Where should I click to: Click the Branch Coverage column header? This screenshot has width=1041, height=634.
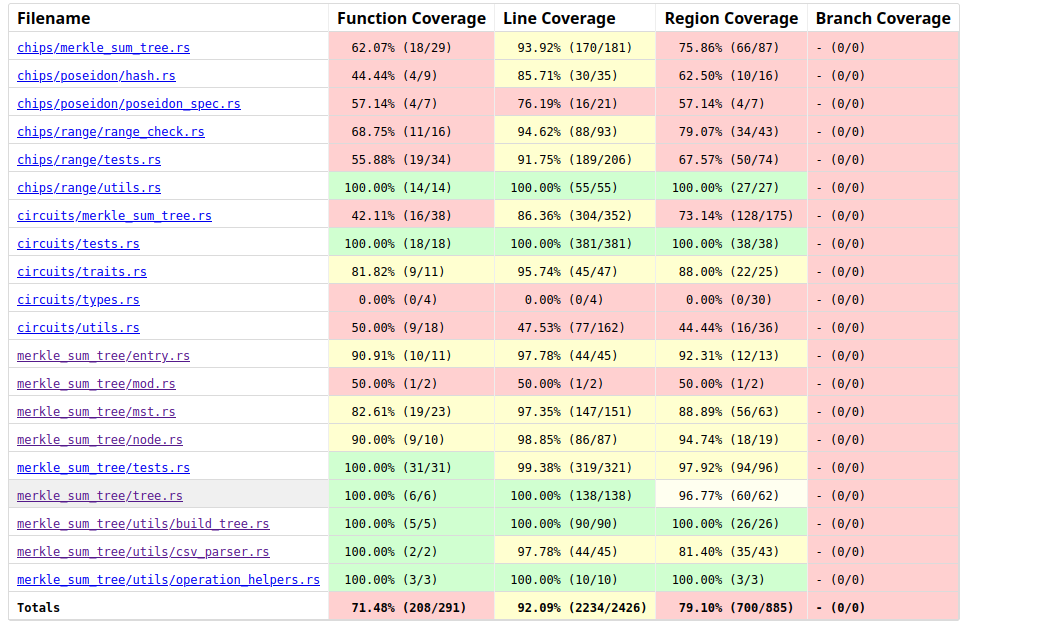click(883, 19)
